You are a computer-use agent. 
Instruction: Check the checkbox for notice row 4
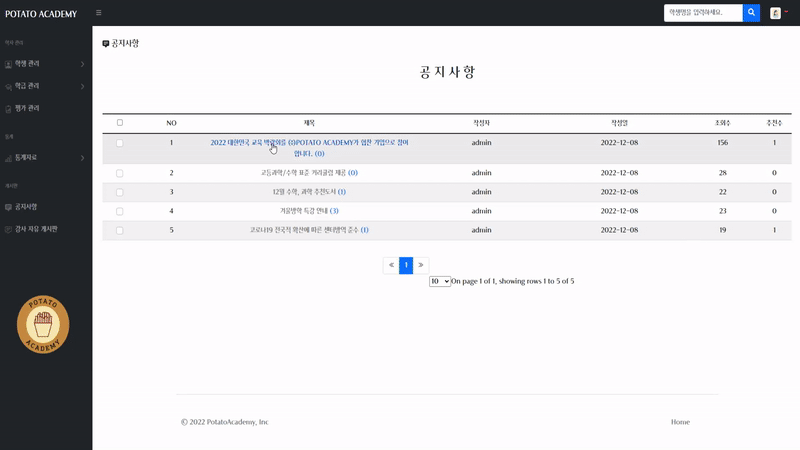[119, 211]
